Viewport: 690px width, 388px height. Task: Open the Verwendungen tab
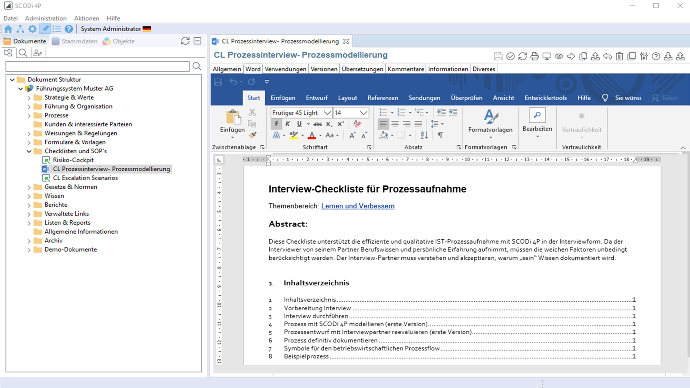tap(285, 69)
